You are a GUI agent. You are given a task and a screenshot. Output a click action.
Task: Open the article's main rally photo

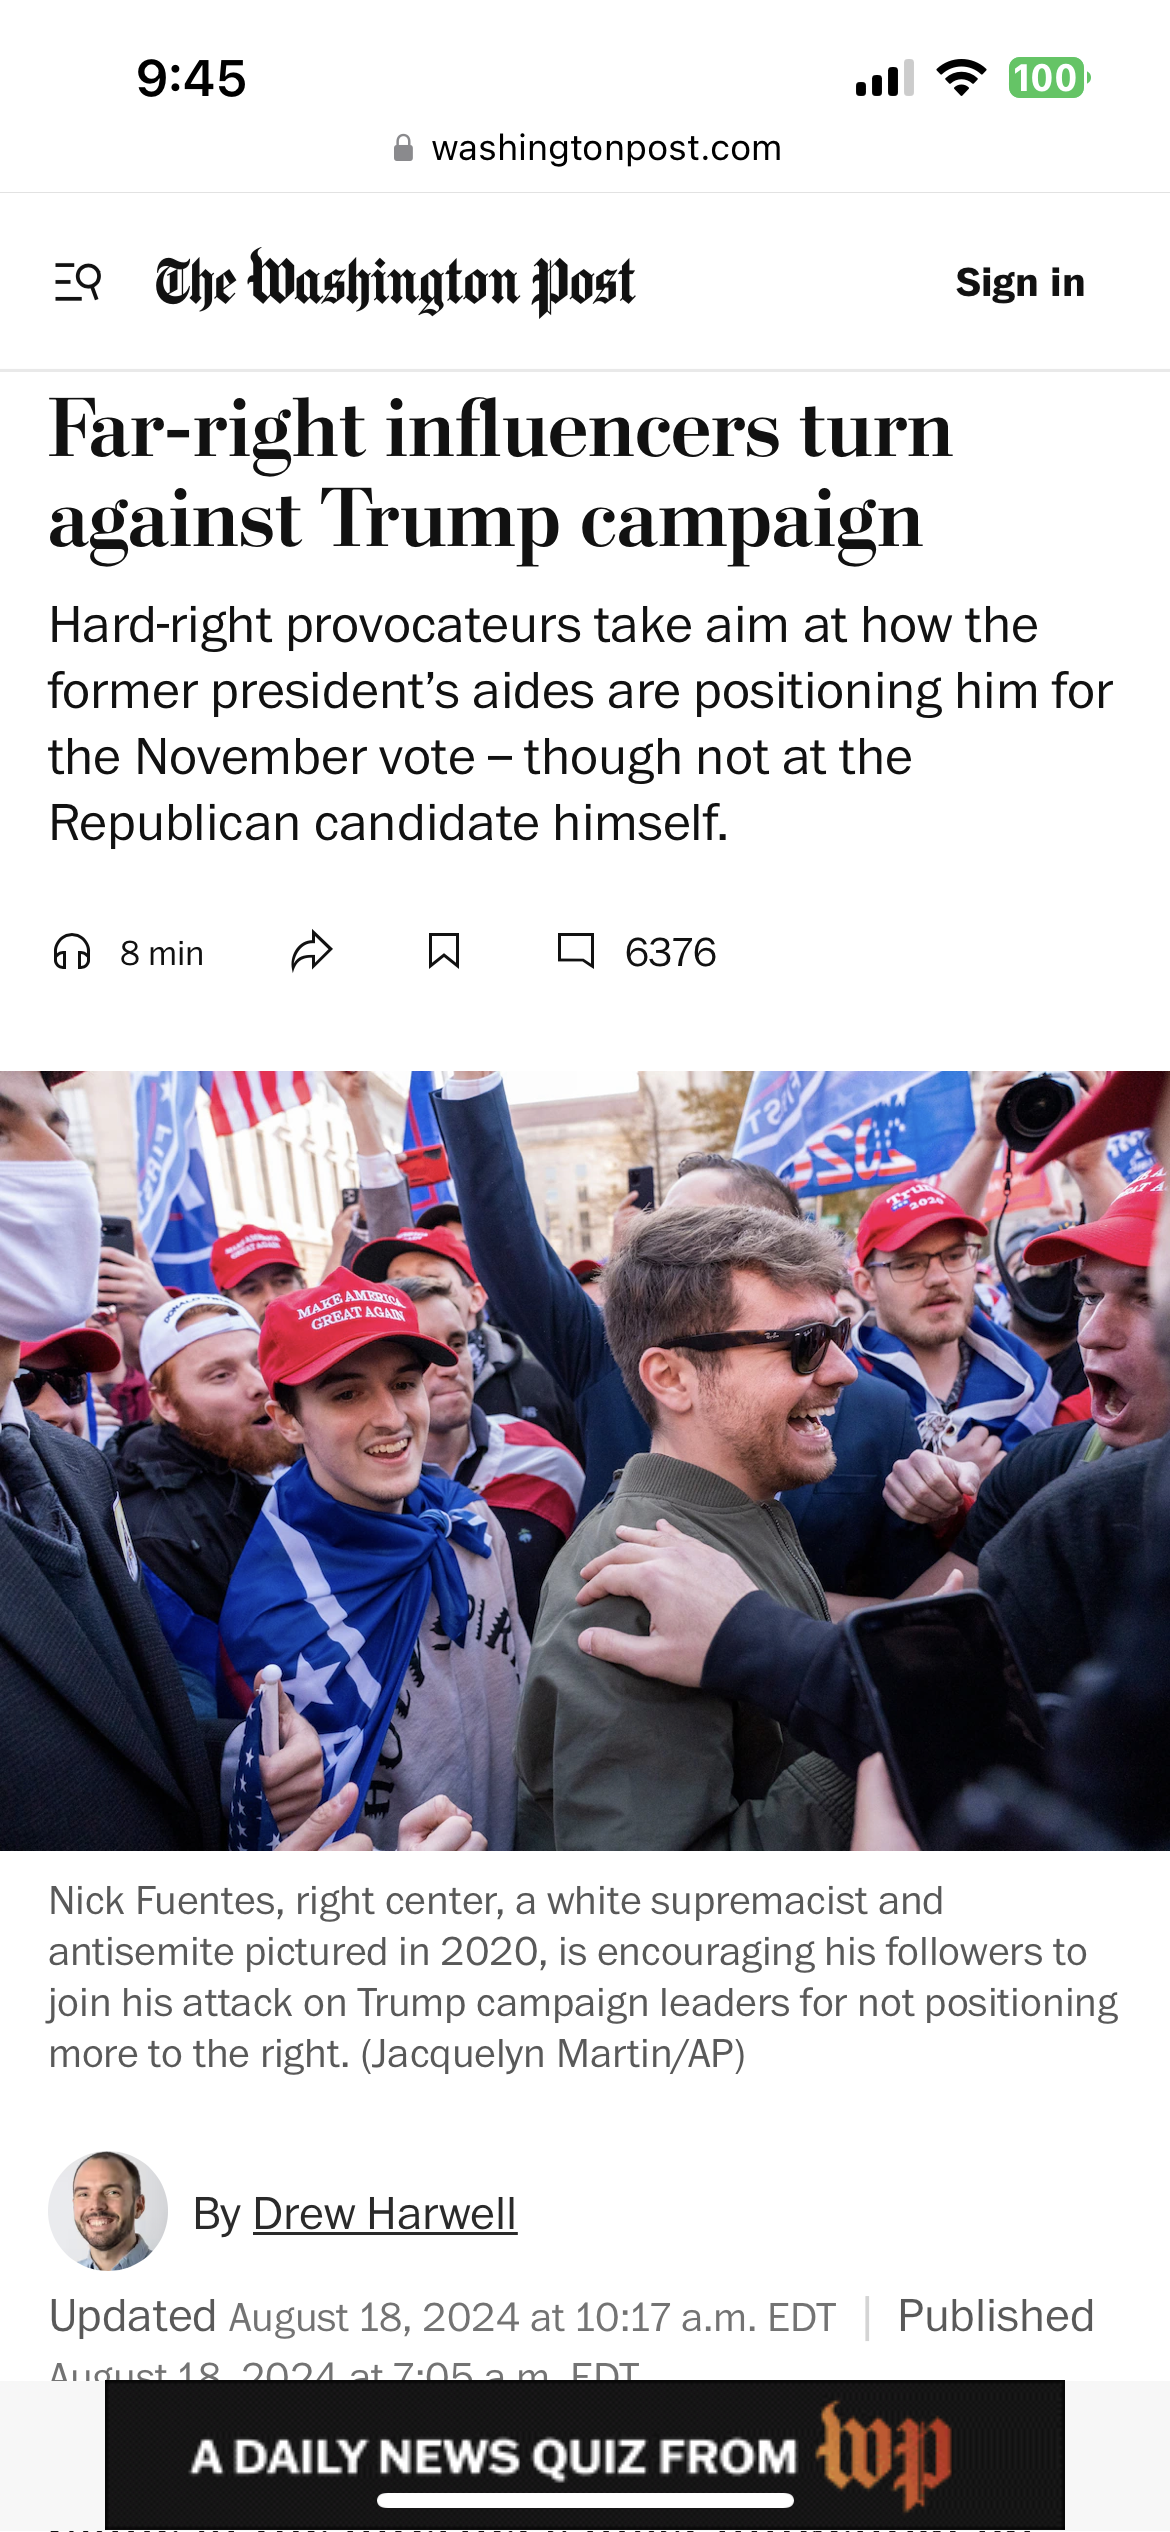pyautogui.click(x=585, y=1460)
